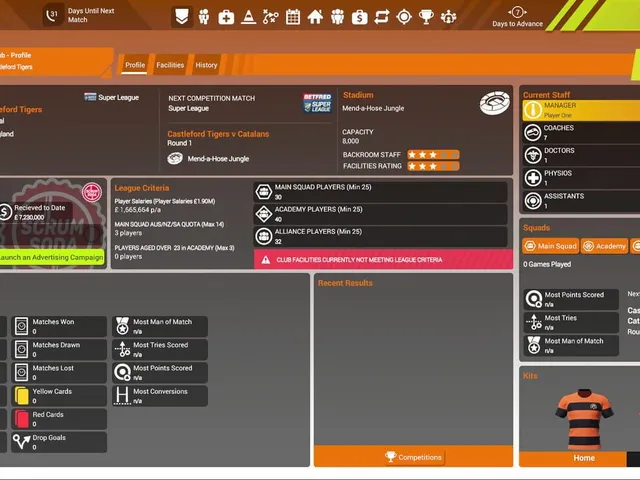Viewport: 640px width, 480px height.
Task: Click the Backroom Staff star rating
Action: click(433, 155)
